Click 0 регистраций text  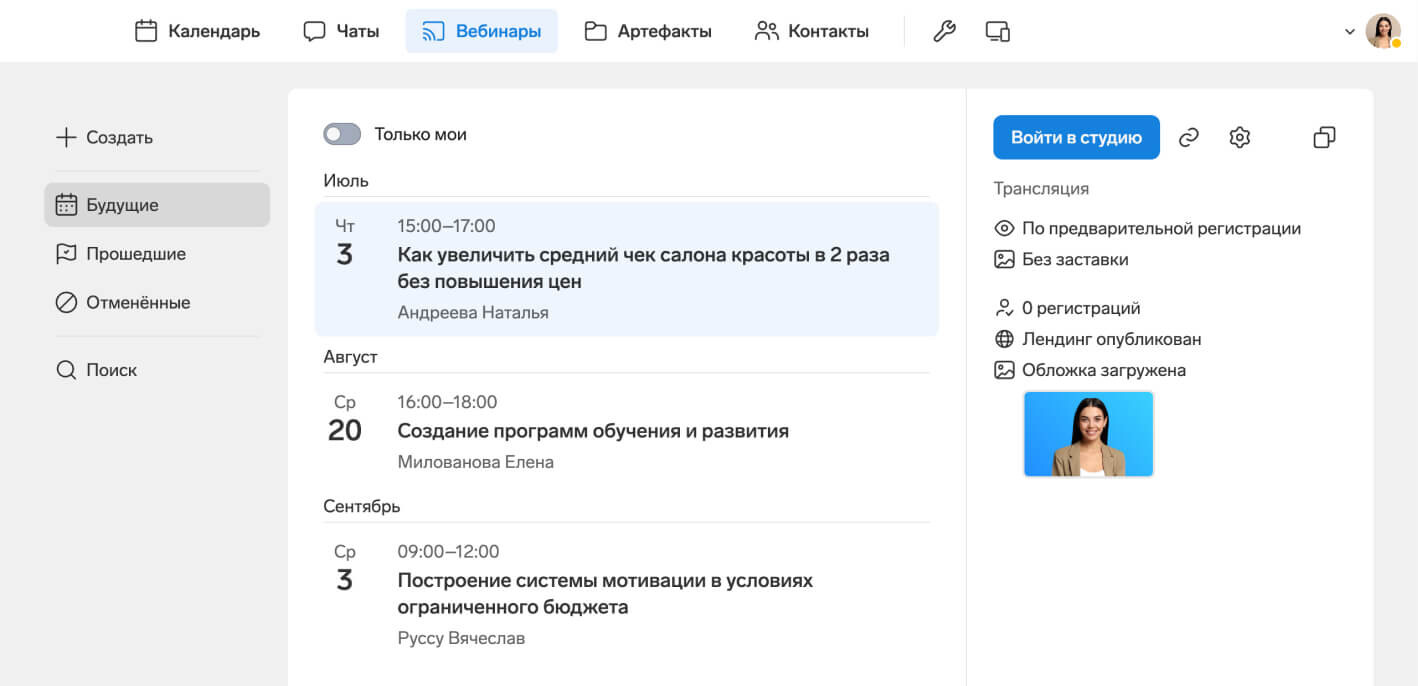click(x=1081, y=309)
